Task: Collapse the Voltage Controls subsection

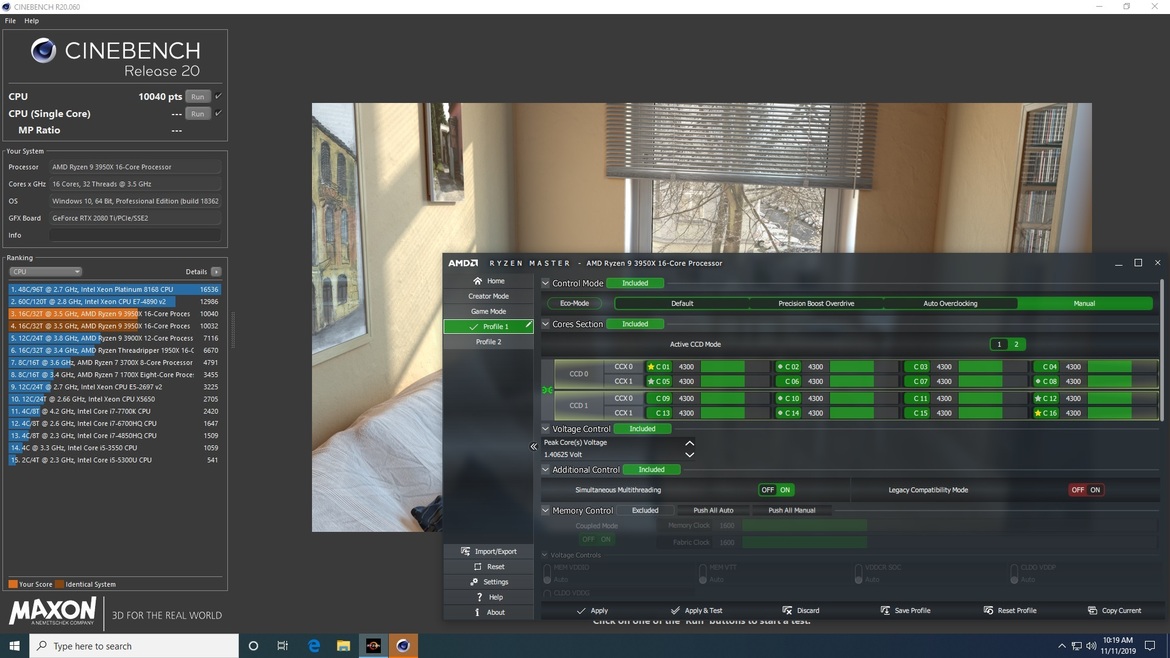Action: point(545,555)
